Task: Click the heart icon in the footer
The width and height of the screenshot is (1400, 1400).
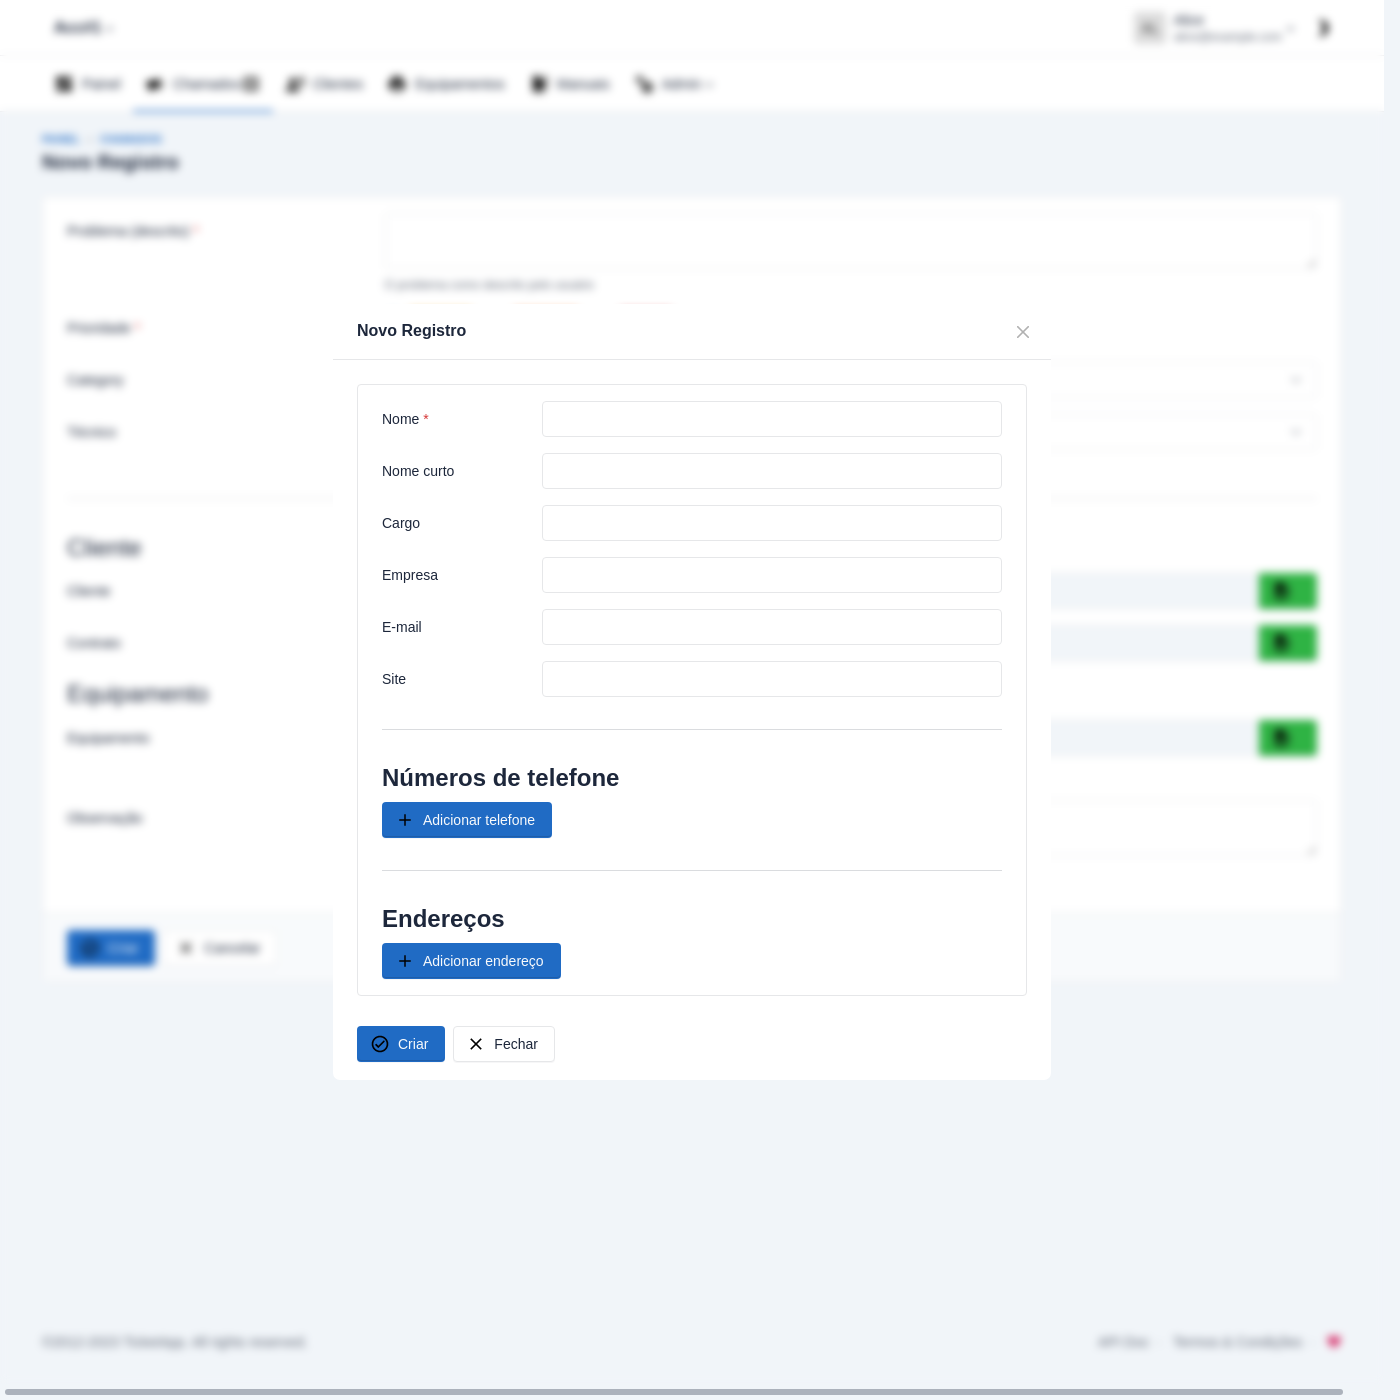Action: click(1333, 1341)
